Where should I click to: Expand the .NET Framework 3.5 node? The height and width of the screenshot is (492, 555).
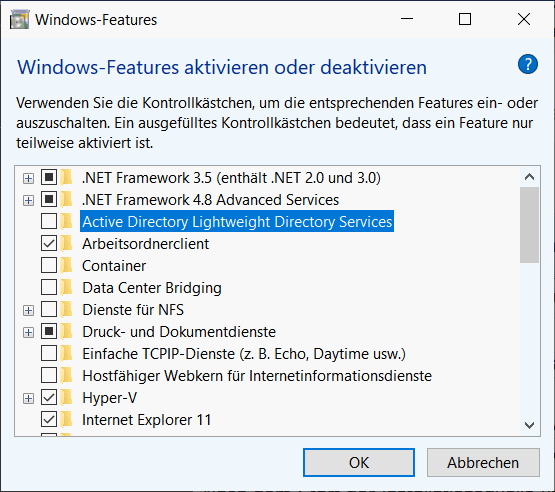tap(28, 178)
